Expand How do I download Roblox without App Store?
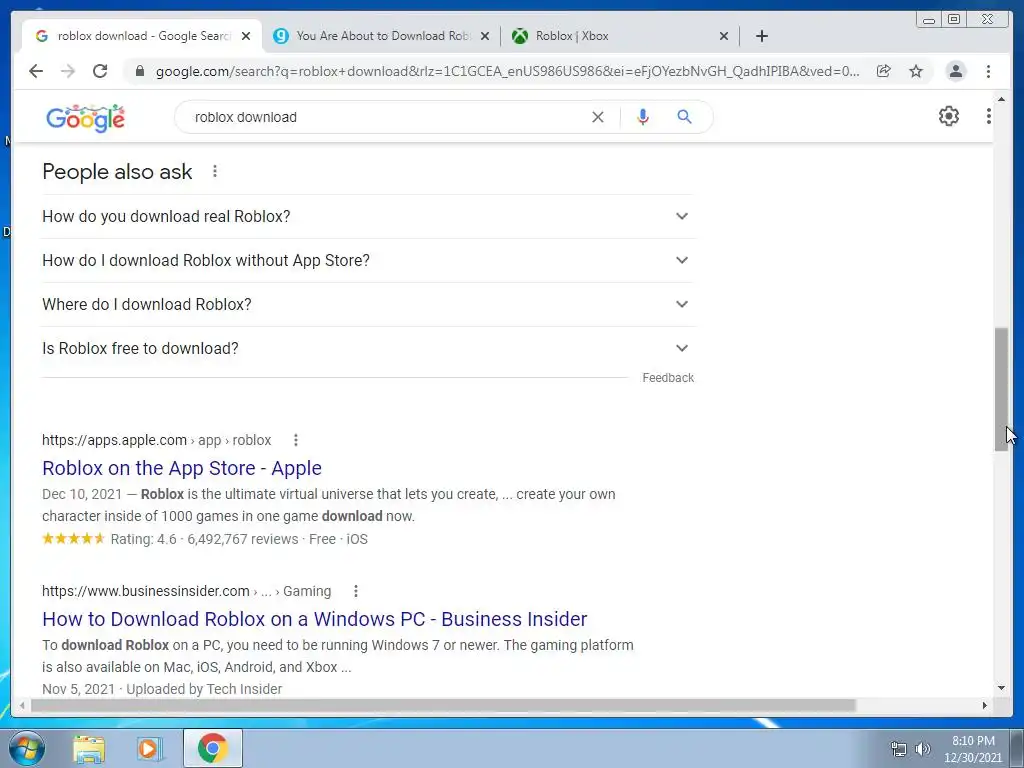Viewport: 1024px width, 768px height. pos(368,260)
